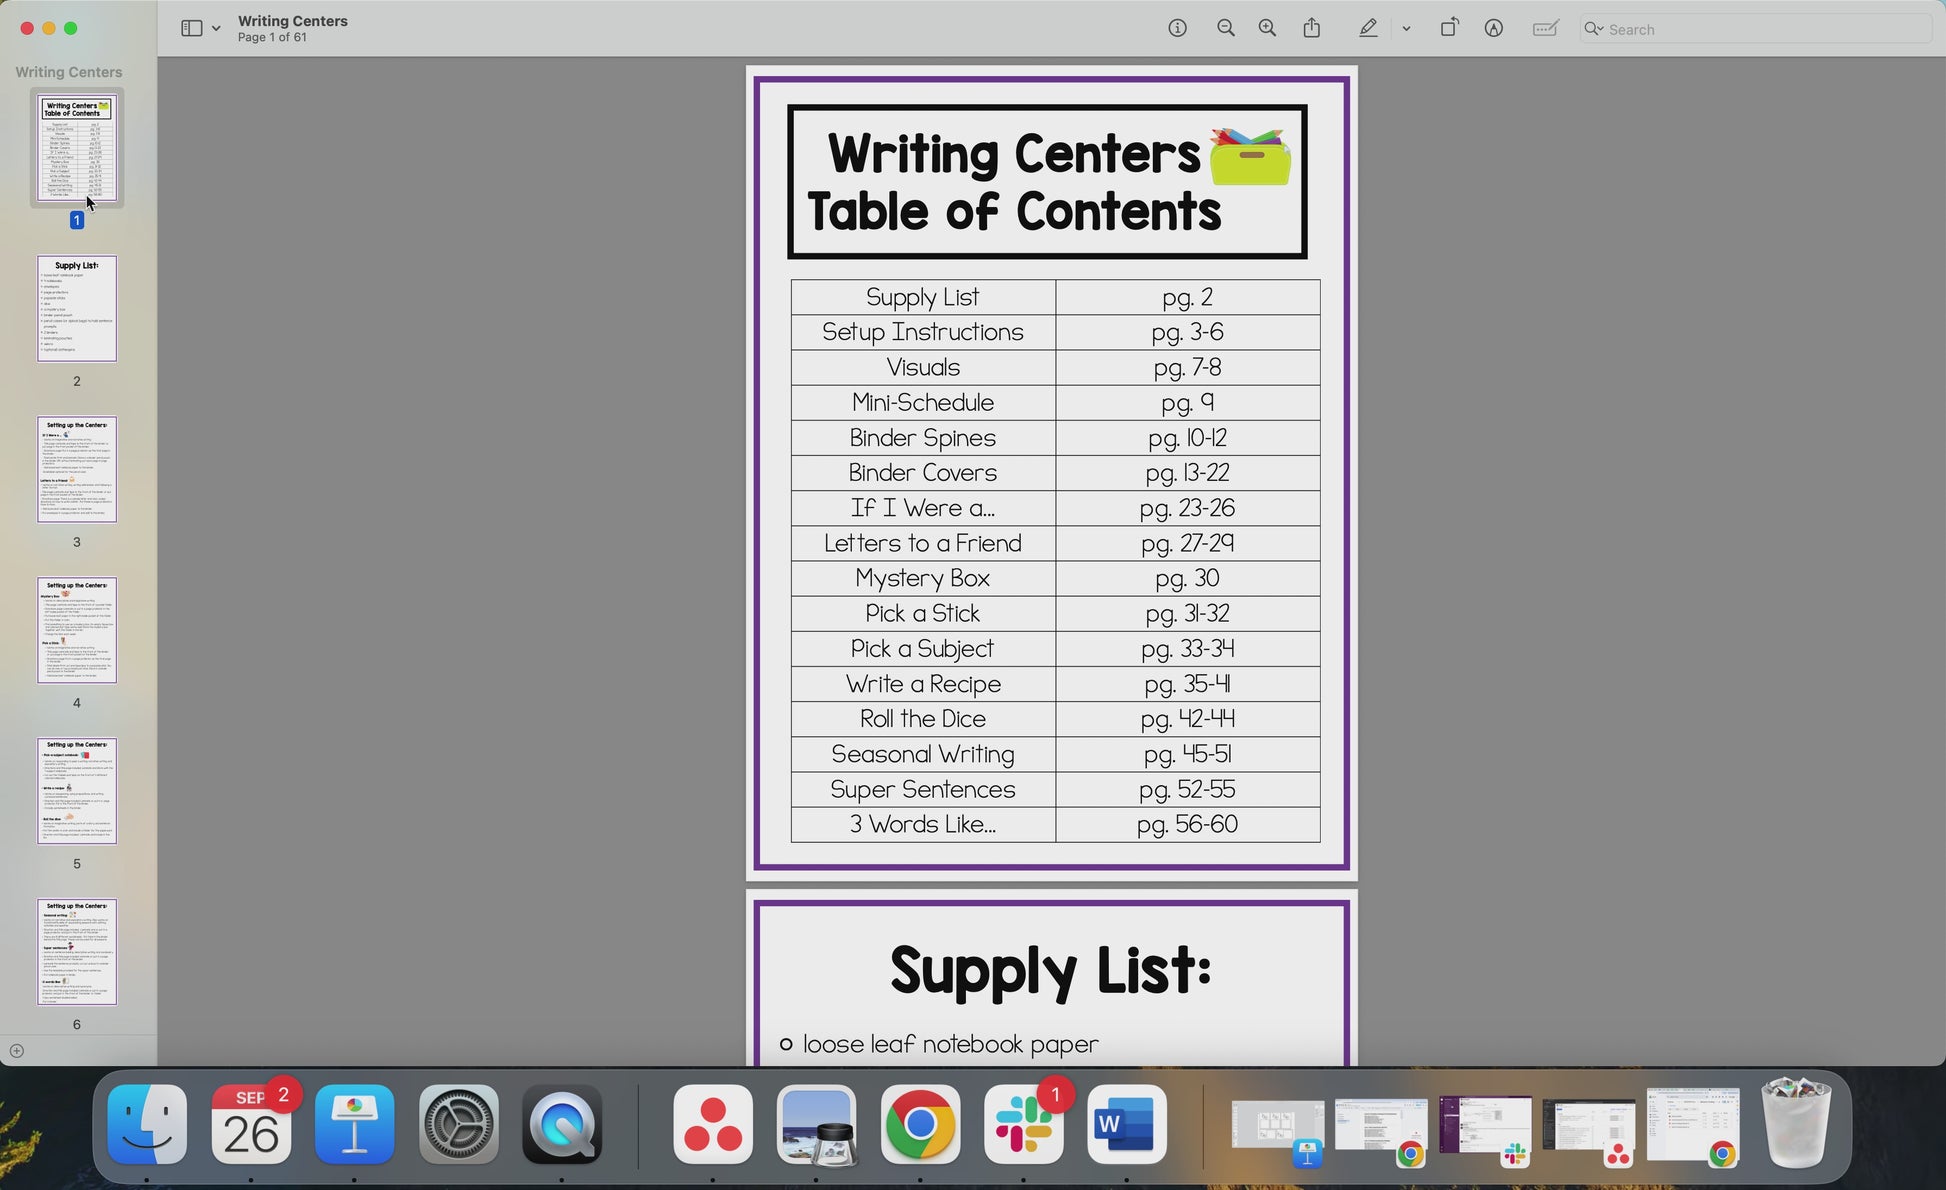Open Google Chrome from the Dock
This screenshot has width=1946, height=1190.
[919, 1125]
